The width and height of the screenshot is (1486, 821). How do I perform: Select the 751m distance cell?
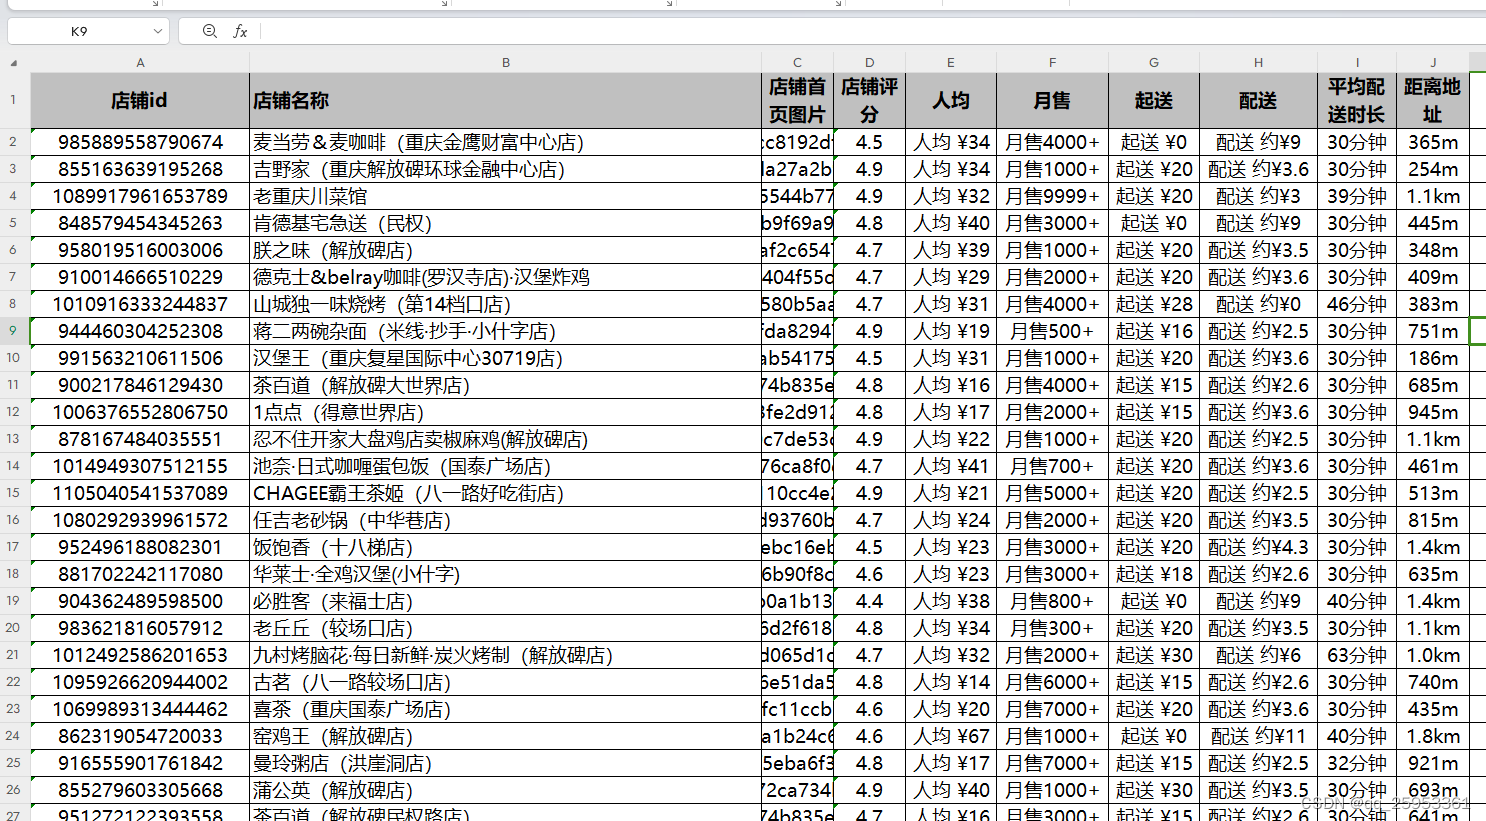[1433, 331]
